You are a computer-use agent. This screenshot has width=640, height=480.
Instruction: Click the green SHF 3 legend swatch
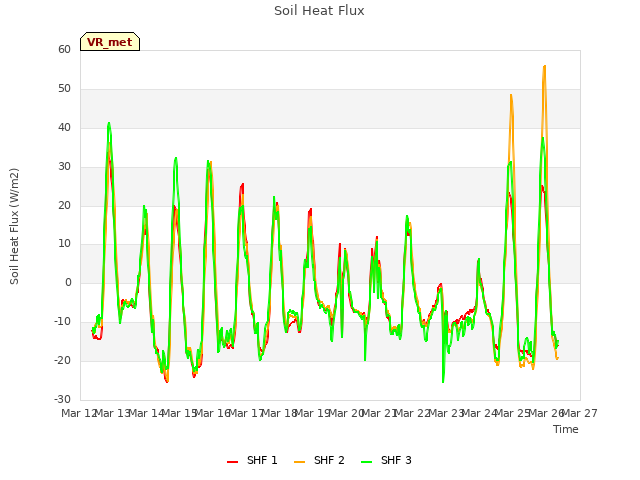367,462
